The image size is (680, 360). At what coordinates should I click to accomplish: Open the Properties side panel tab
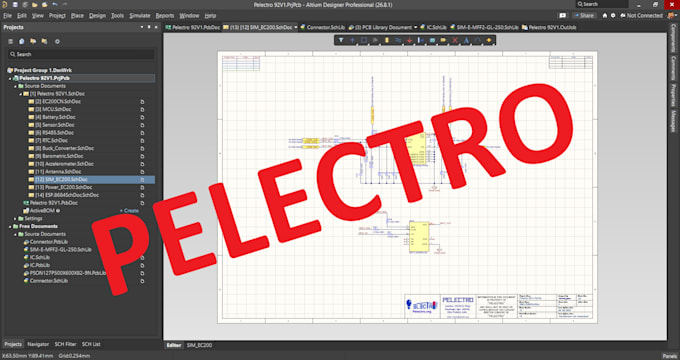pyautogui.click(x=673, y=95)
